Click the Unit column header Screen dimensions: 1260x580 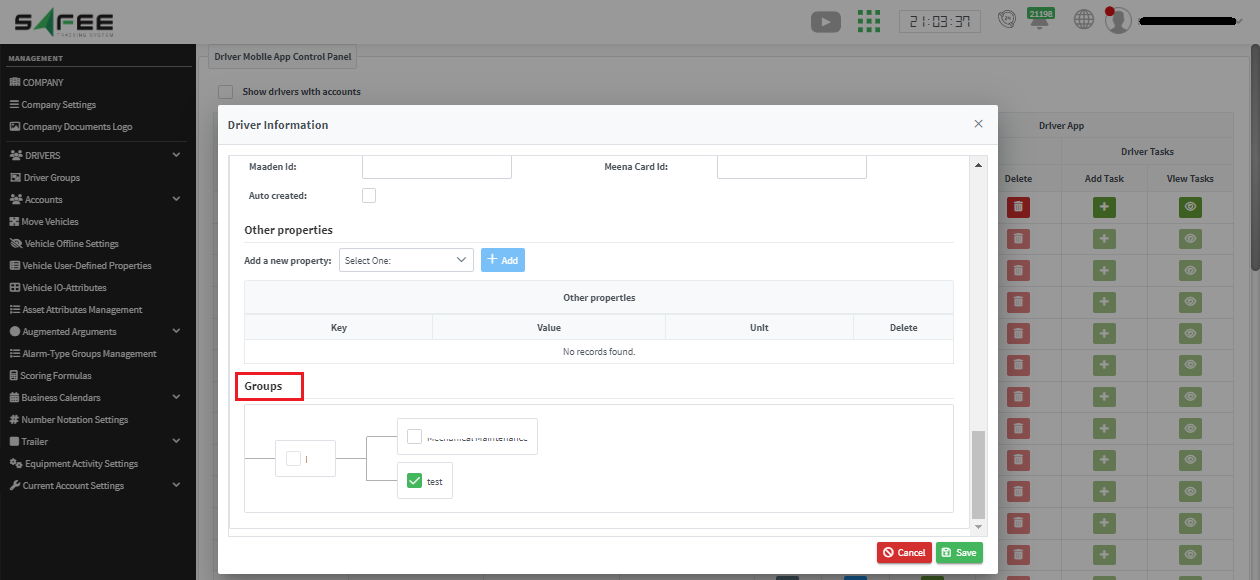click(759, 327)
